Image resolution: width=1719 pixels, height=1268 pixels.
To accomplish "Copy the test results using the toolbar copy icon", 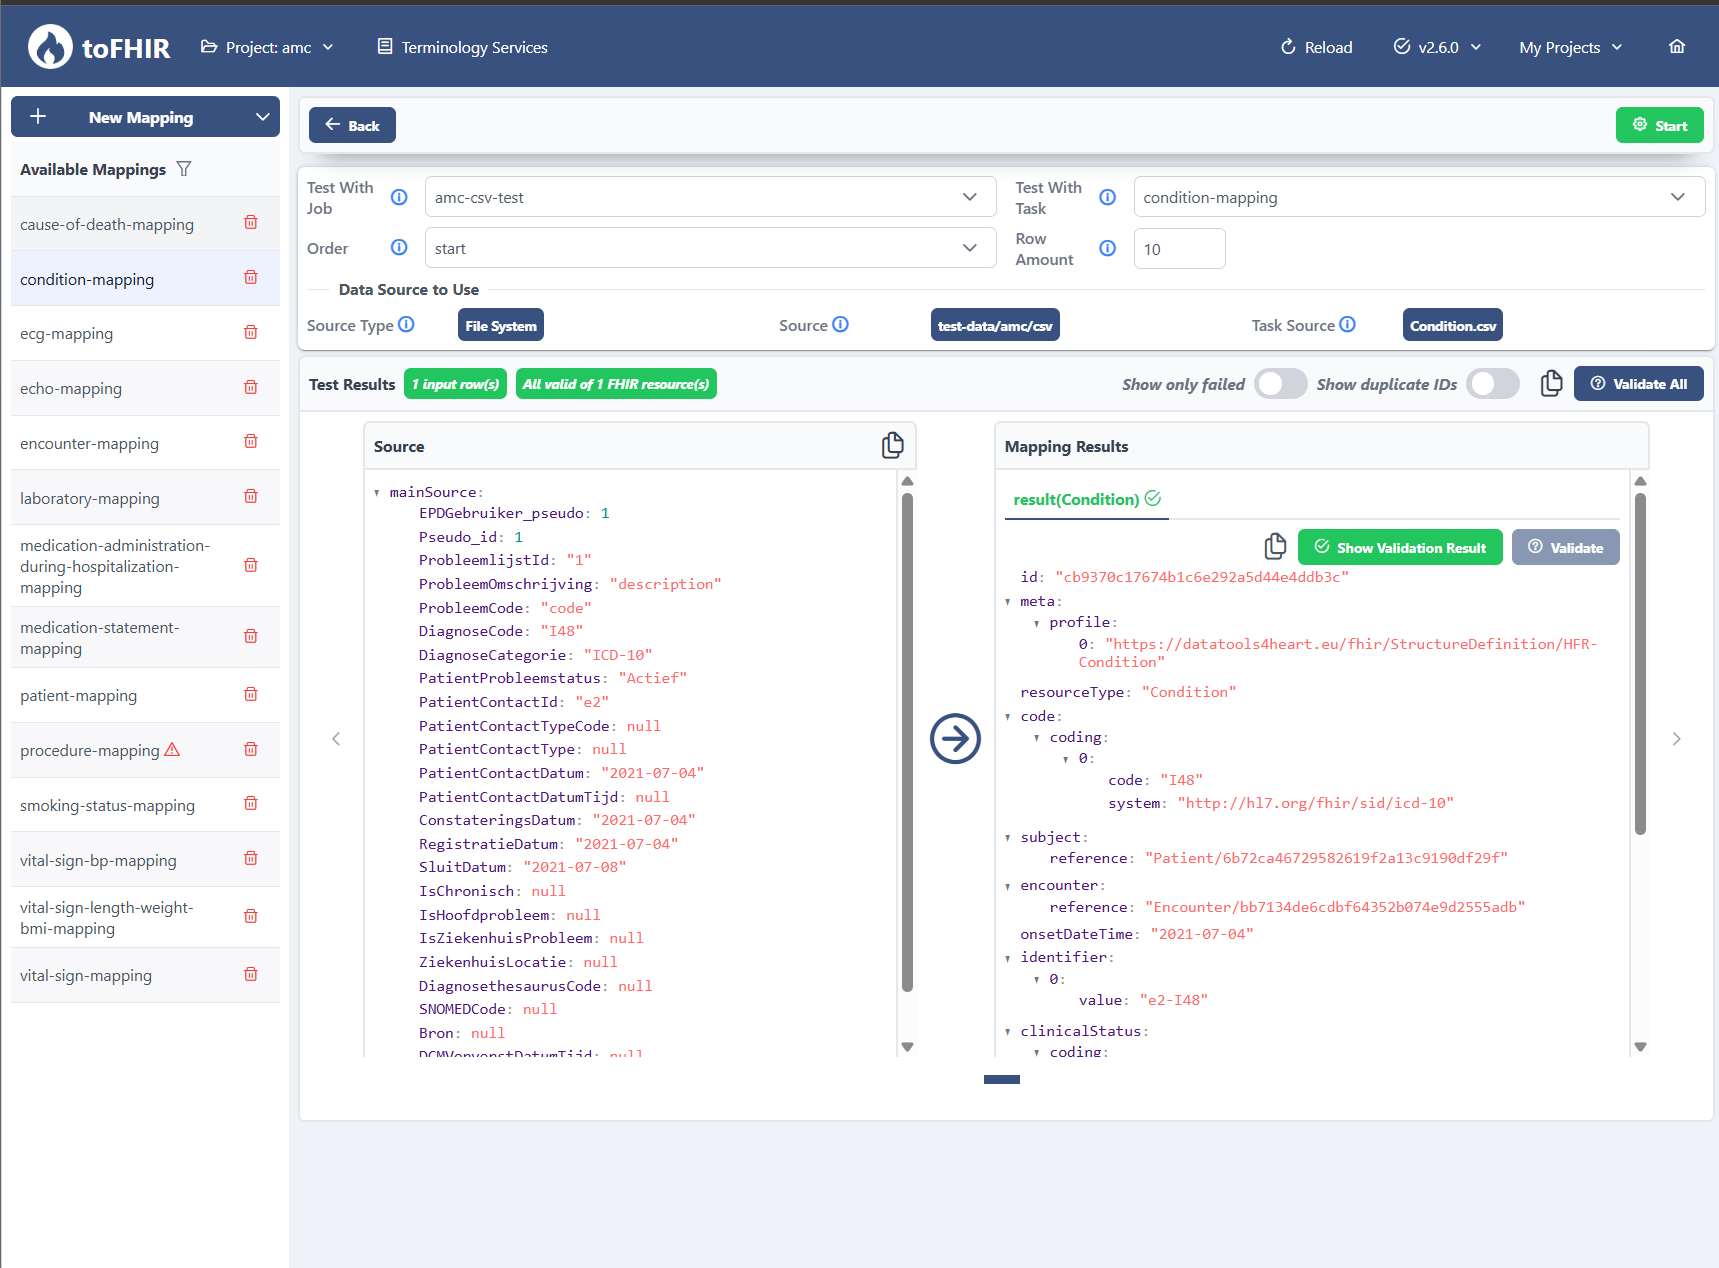I will coord(1551,384).
